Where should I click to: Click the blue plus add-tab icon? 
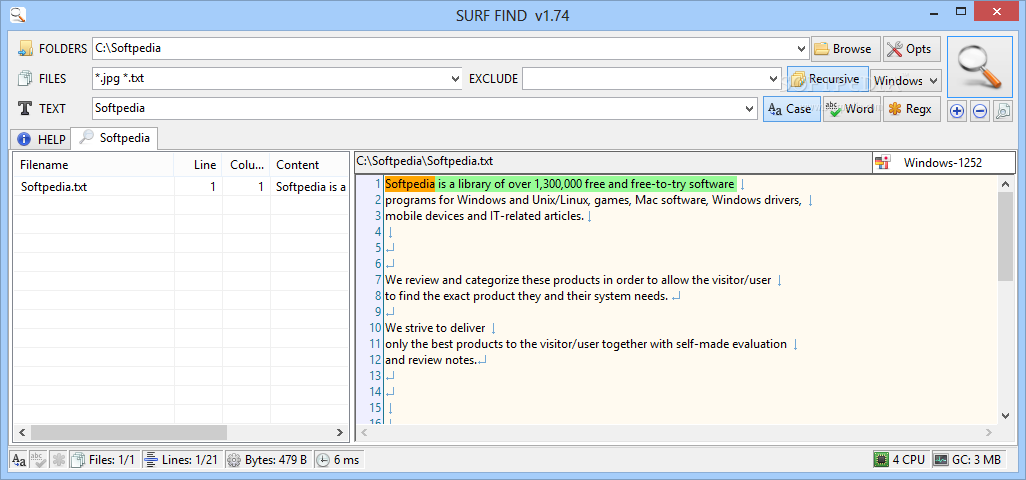coord(957,111)
